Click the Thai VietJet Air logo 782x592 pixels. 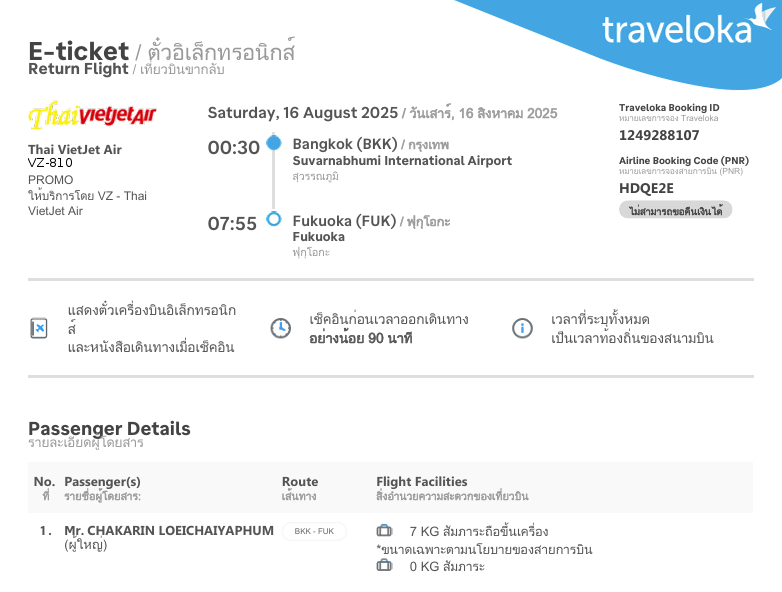click(x=92, y=116)
